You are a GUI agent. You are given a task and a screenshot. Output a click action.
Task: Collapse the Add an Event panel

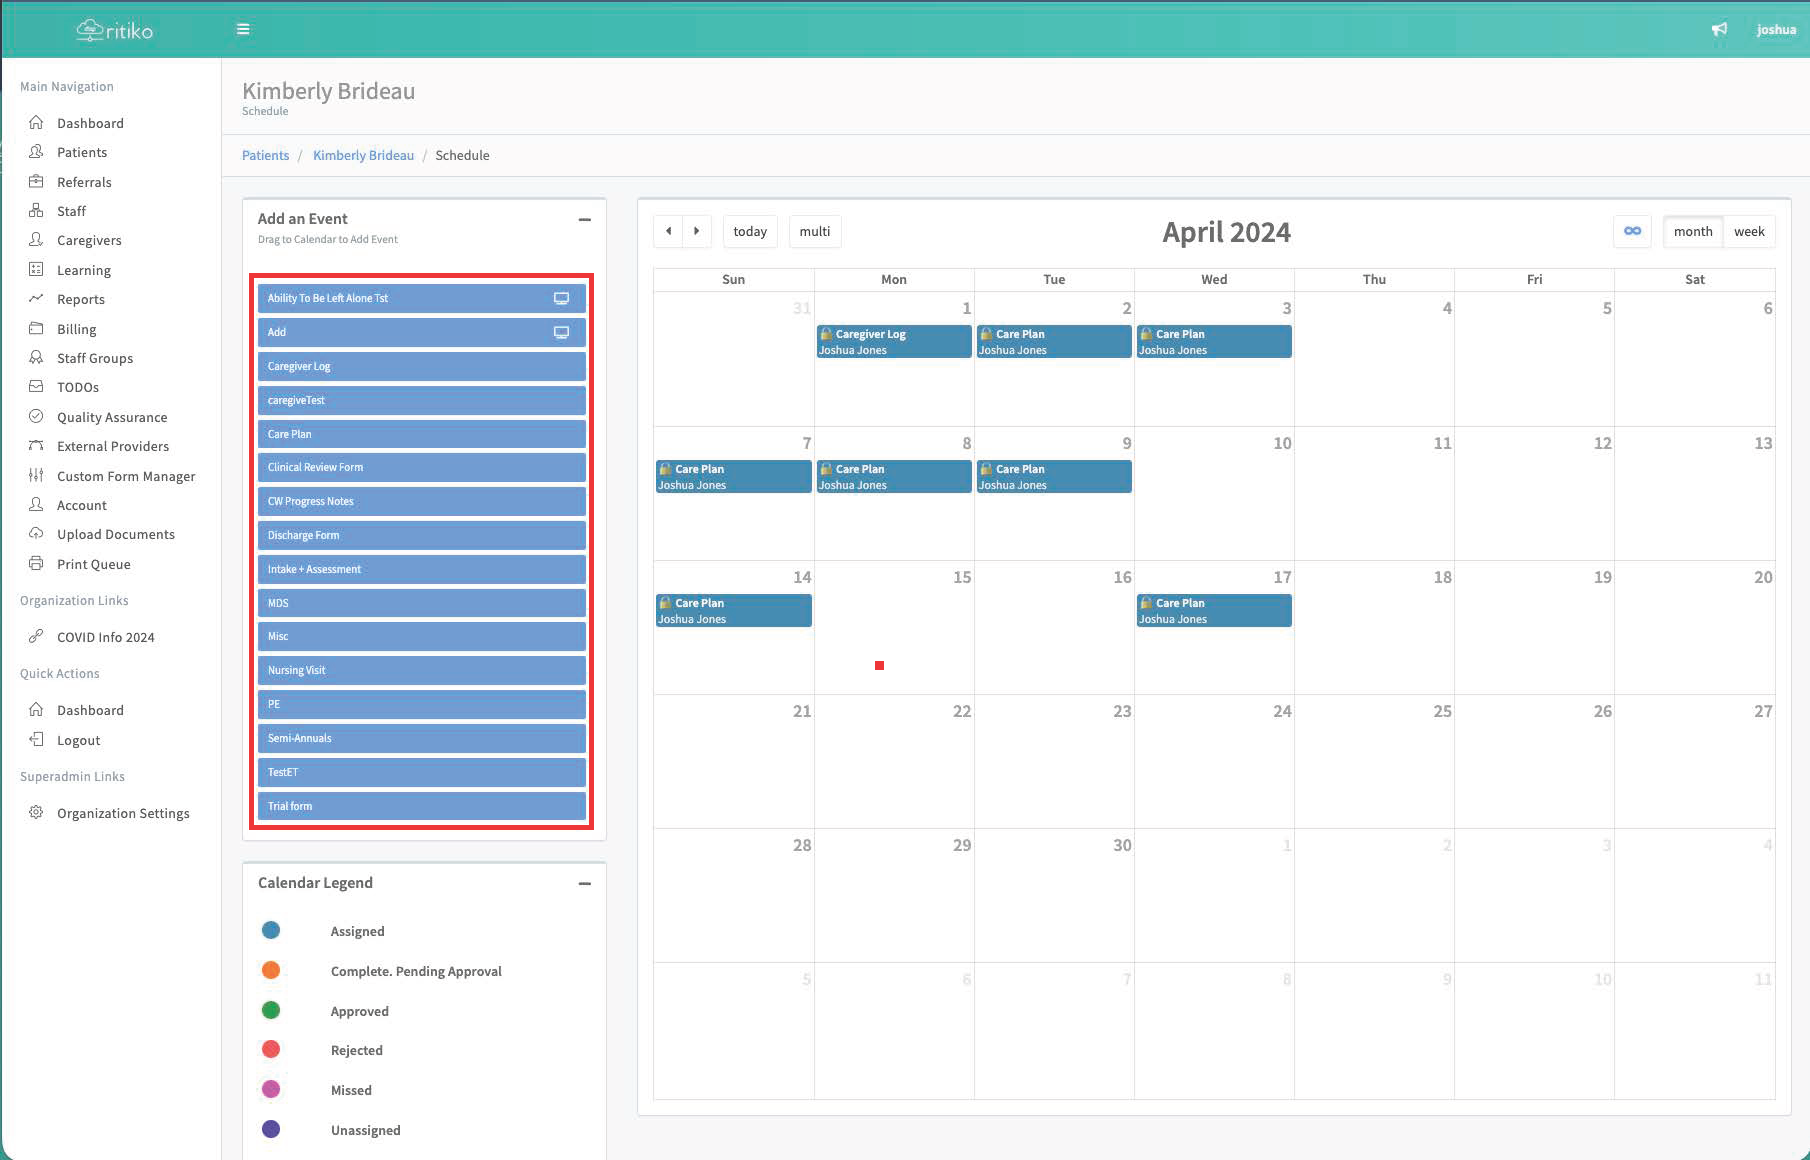click(584, 219)
